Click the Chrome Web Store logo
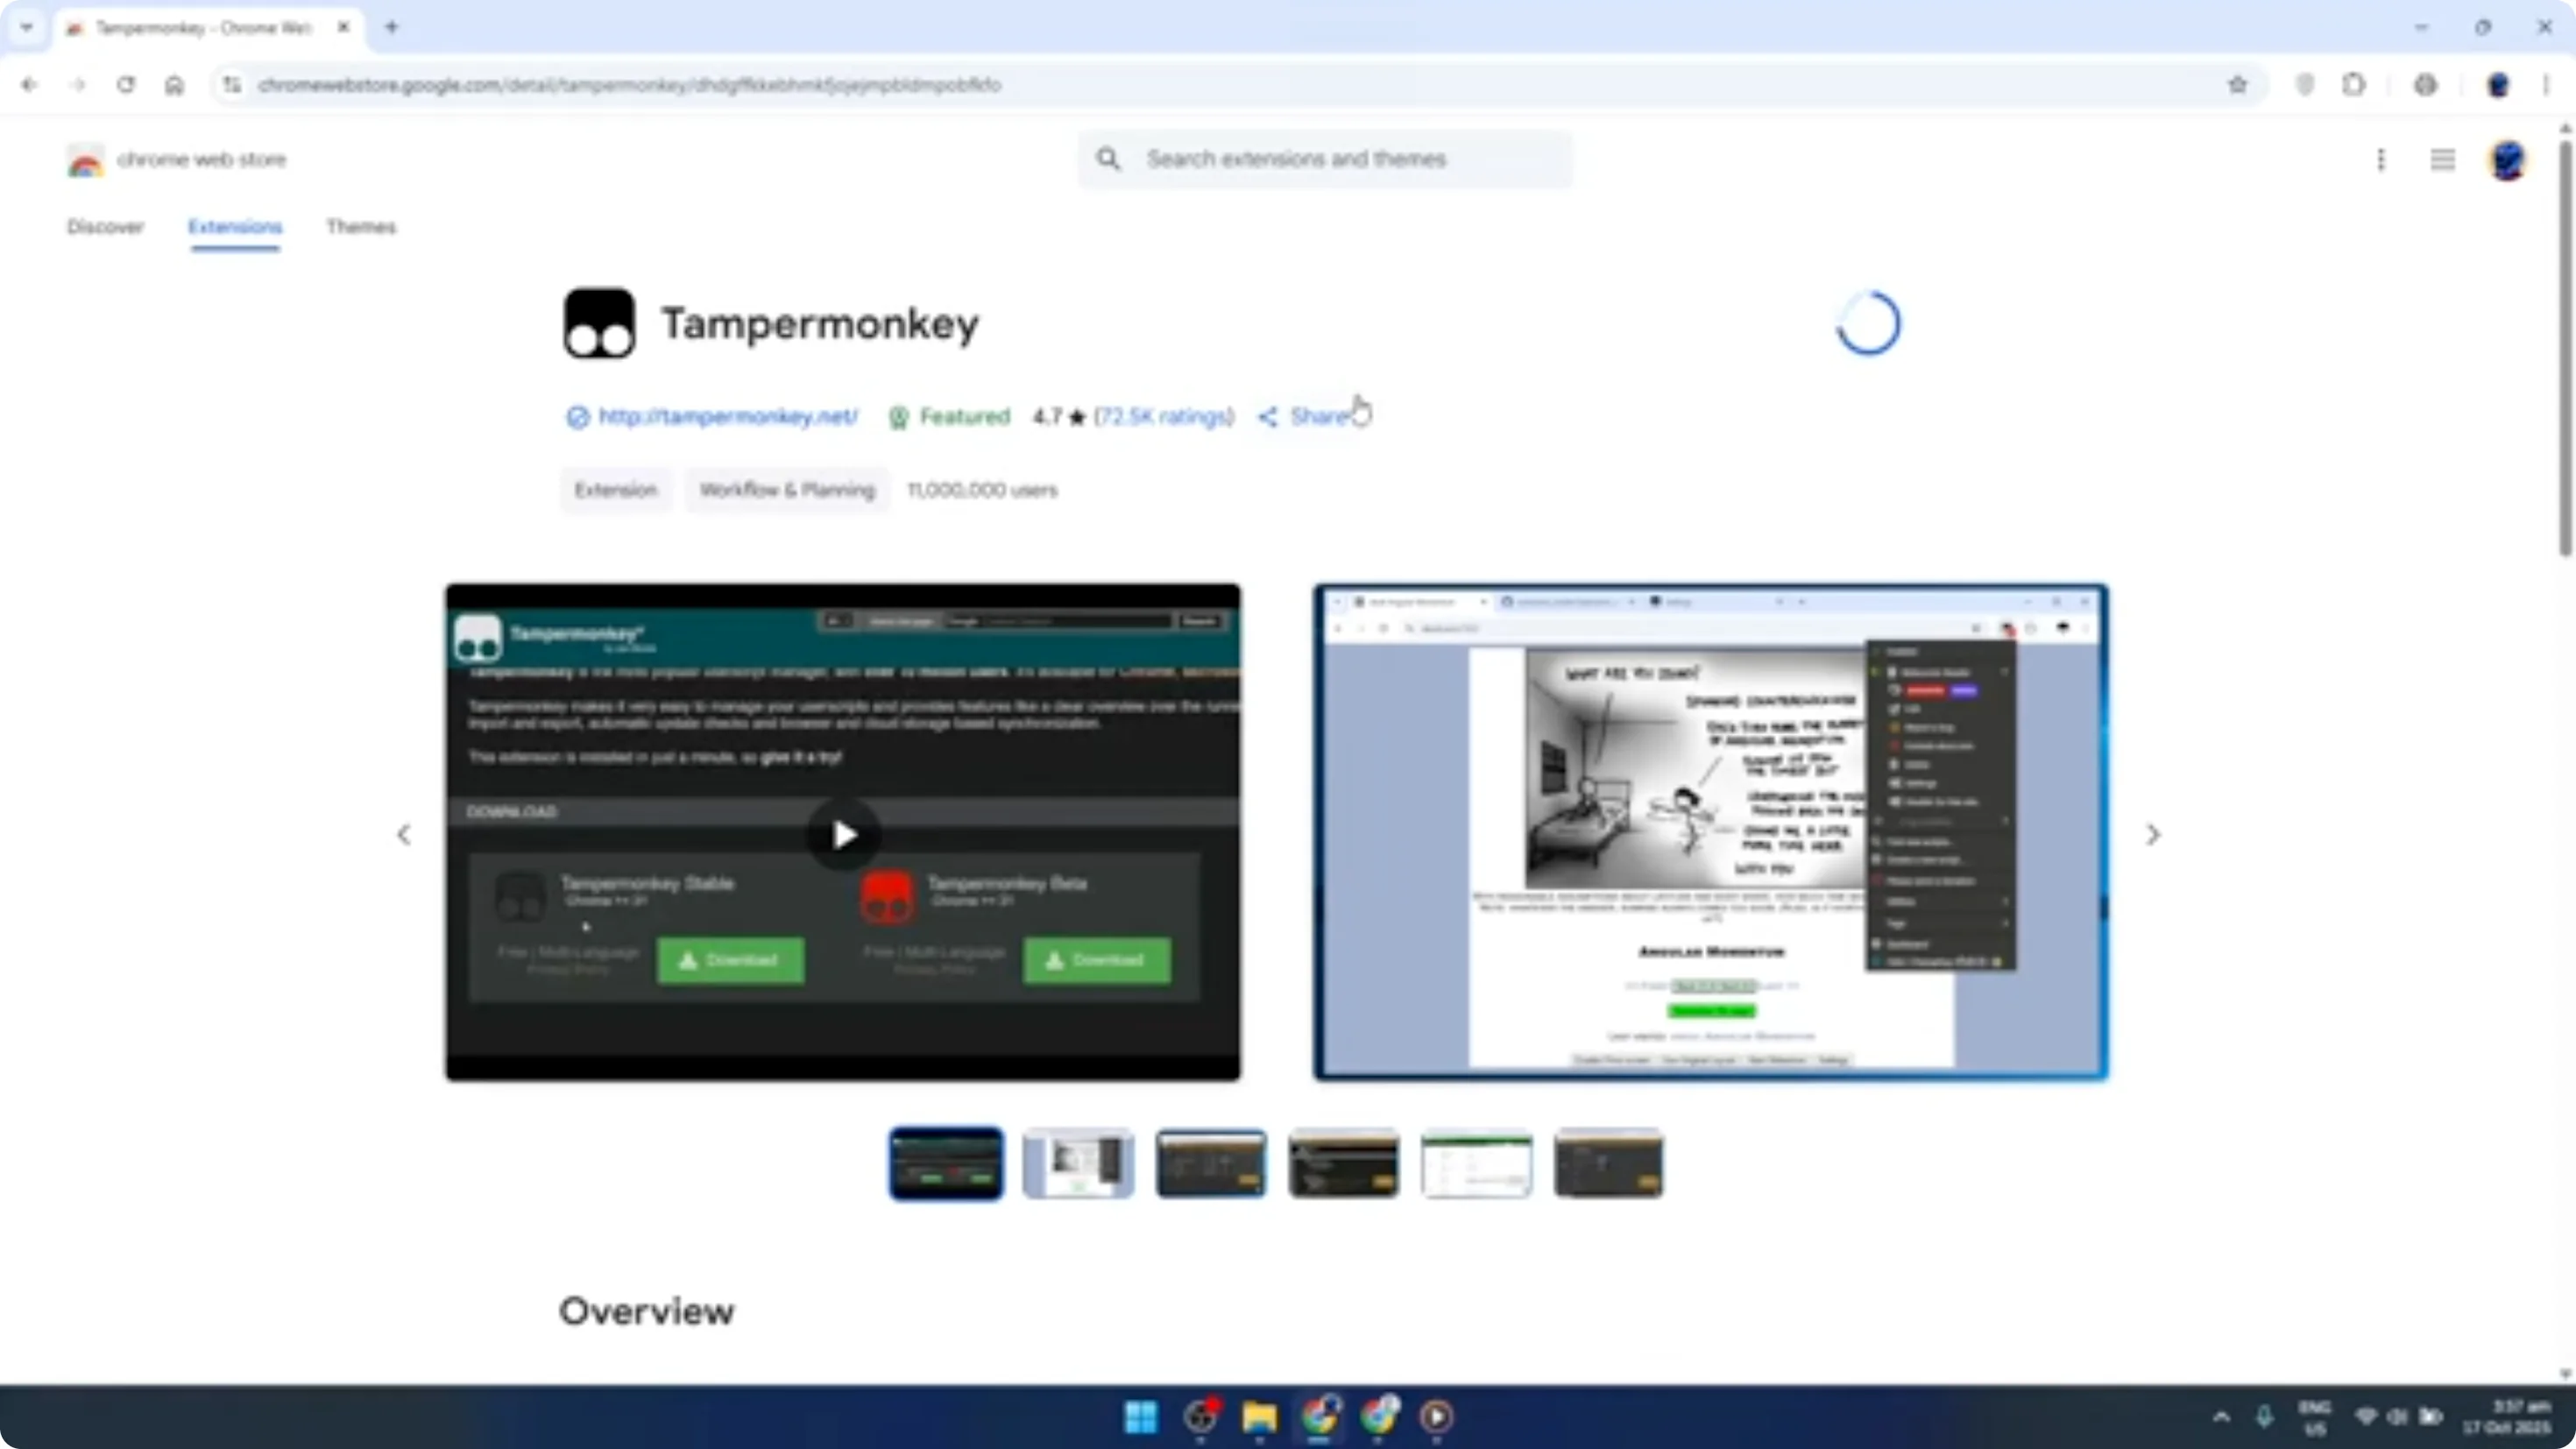Screen dimensions: 2576x1449 click(85, 160)
